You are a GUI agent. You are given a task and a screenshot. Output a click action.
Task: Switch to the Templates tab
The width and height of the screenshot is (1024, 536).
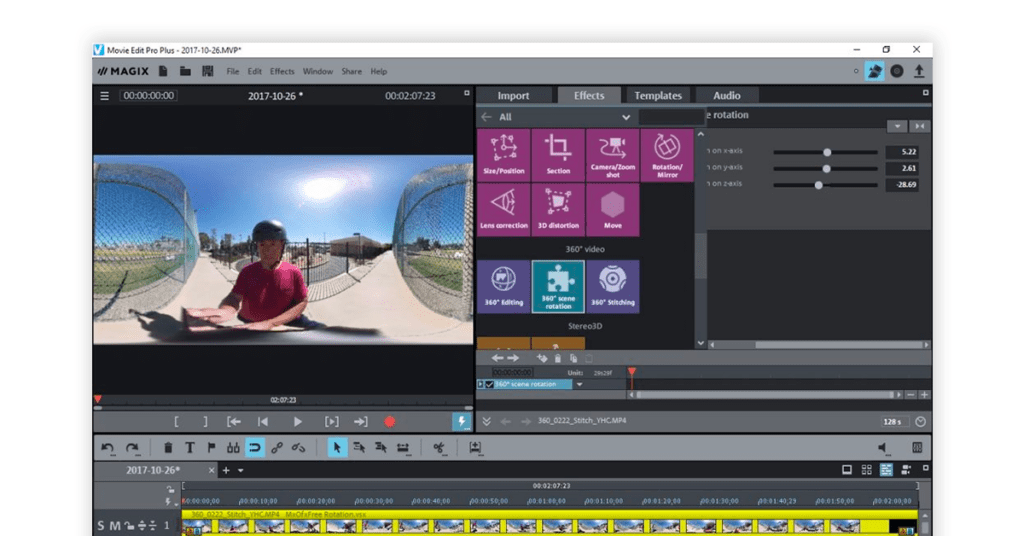pos(658,95)
